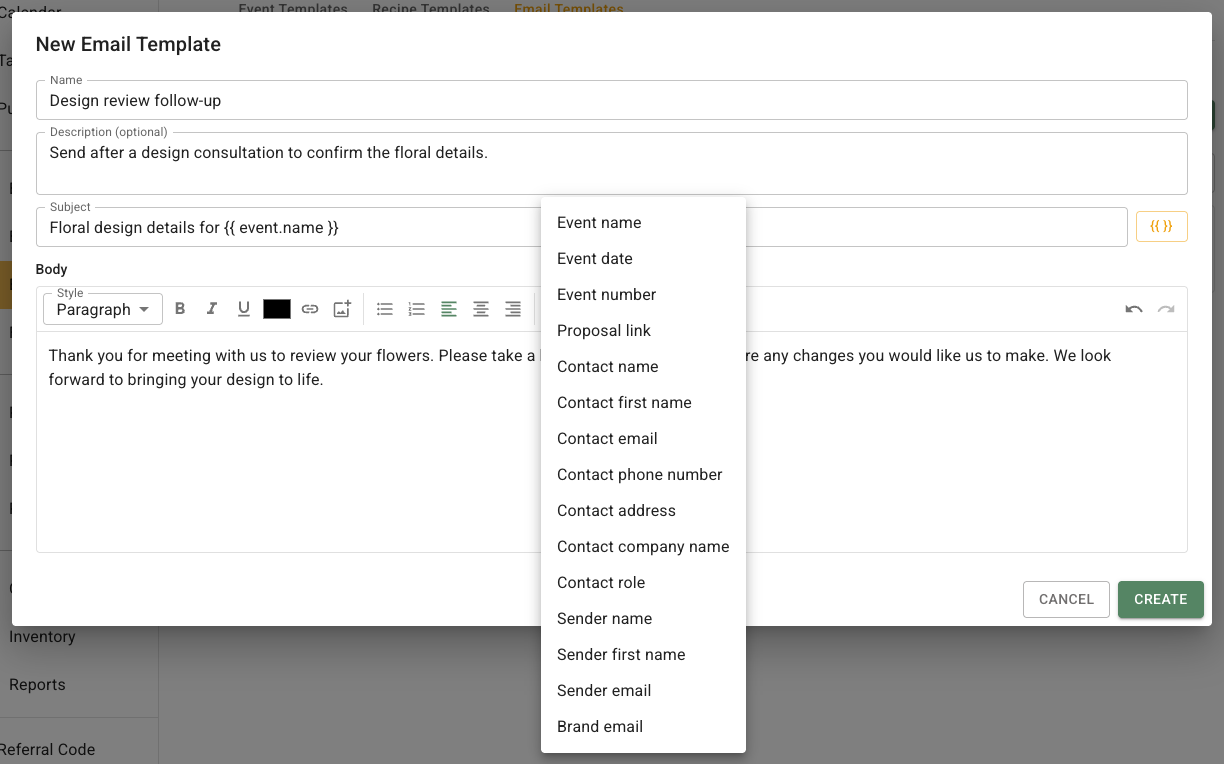
Task: Edit the Description text area
Action: click(612, 163)
